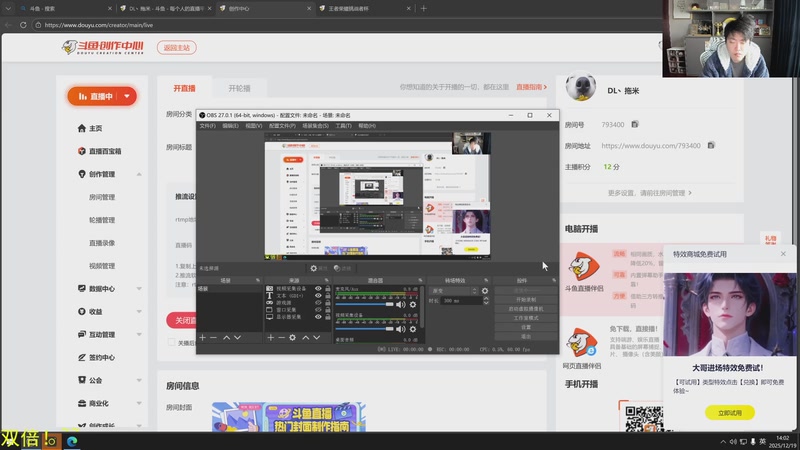This screenshot has width=800, height=450.
Task: Remove selected source in OBS Sources panel
Action: tap(281, 338)
